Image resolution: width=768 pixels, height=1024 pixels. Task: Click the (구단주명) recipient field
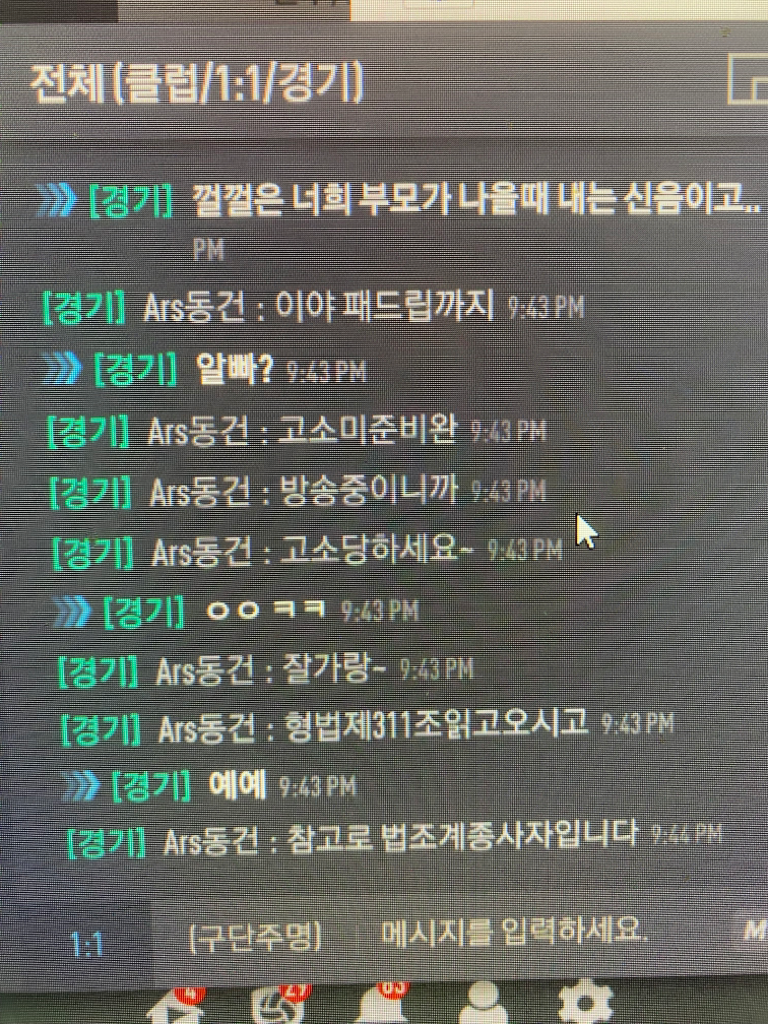[x=255, y=937]
